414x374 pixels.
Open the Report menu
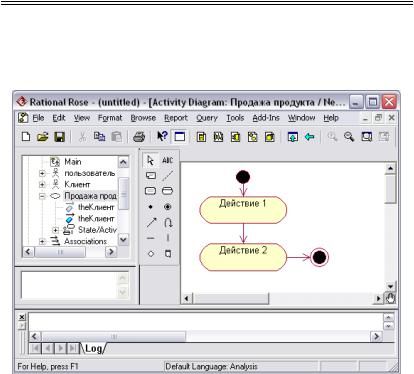click(x=176, y=118)
